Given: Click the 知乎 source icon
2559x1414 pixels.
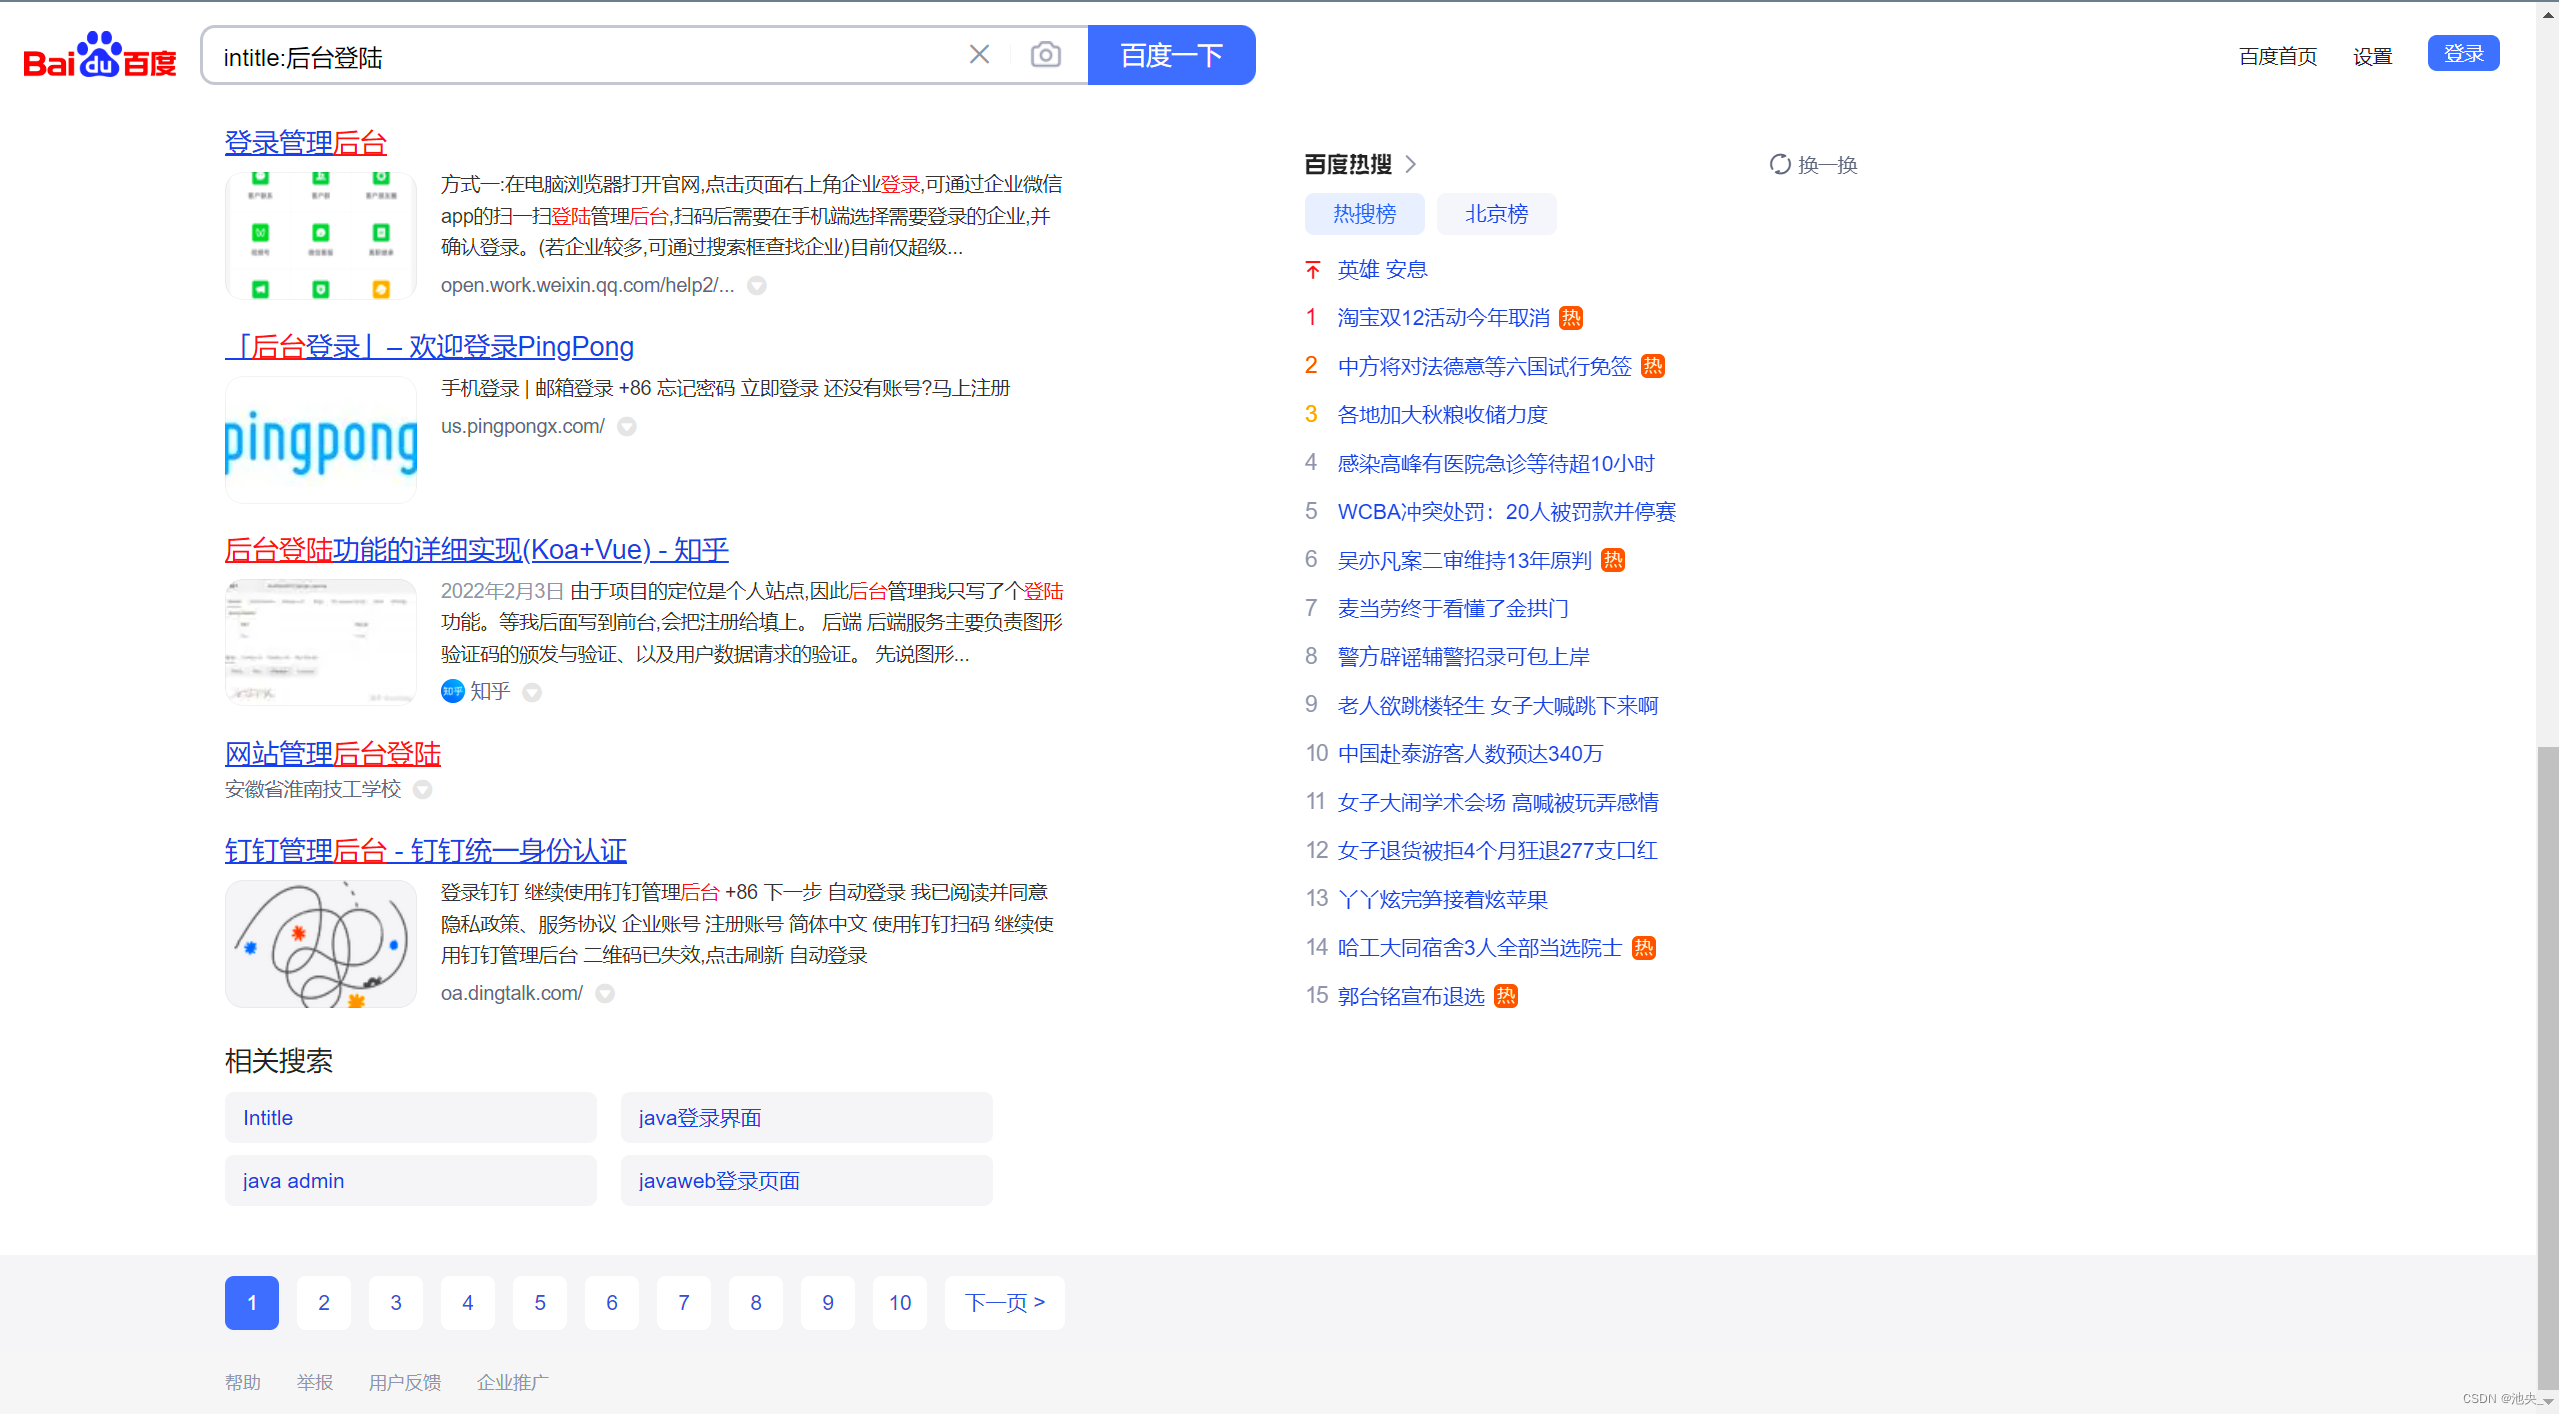Looking at the screenshot, I should [x=452, y=691].
